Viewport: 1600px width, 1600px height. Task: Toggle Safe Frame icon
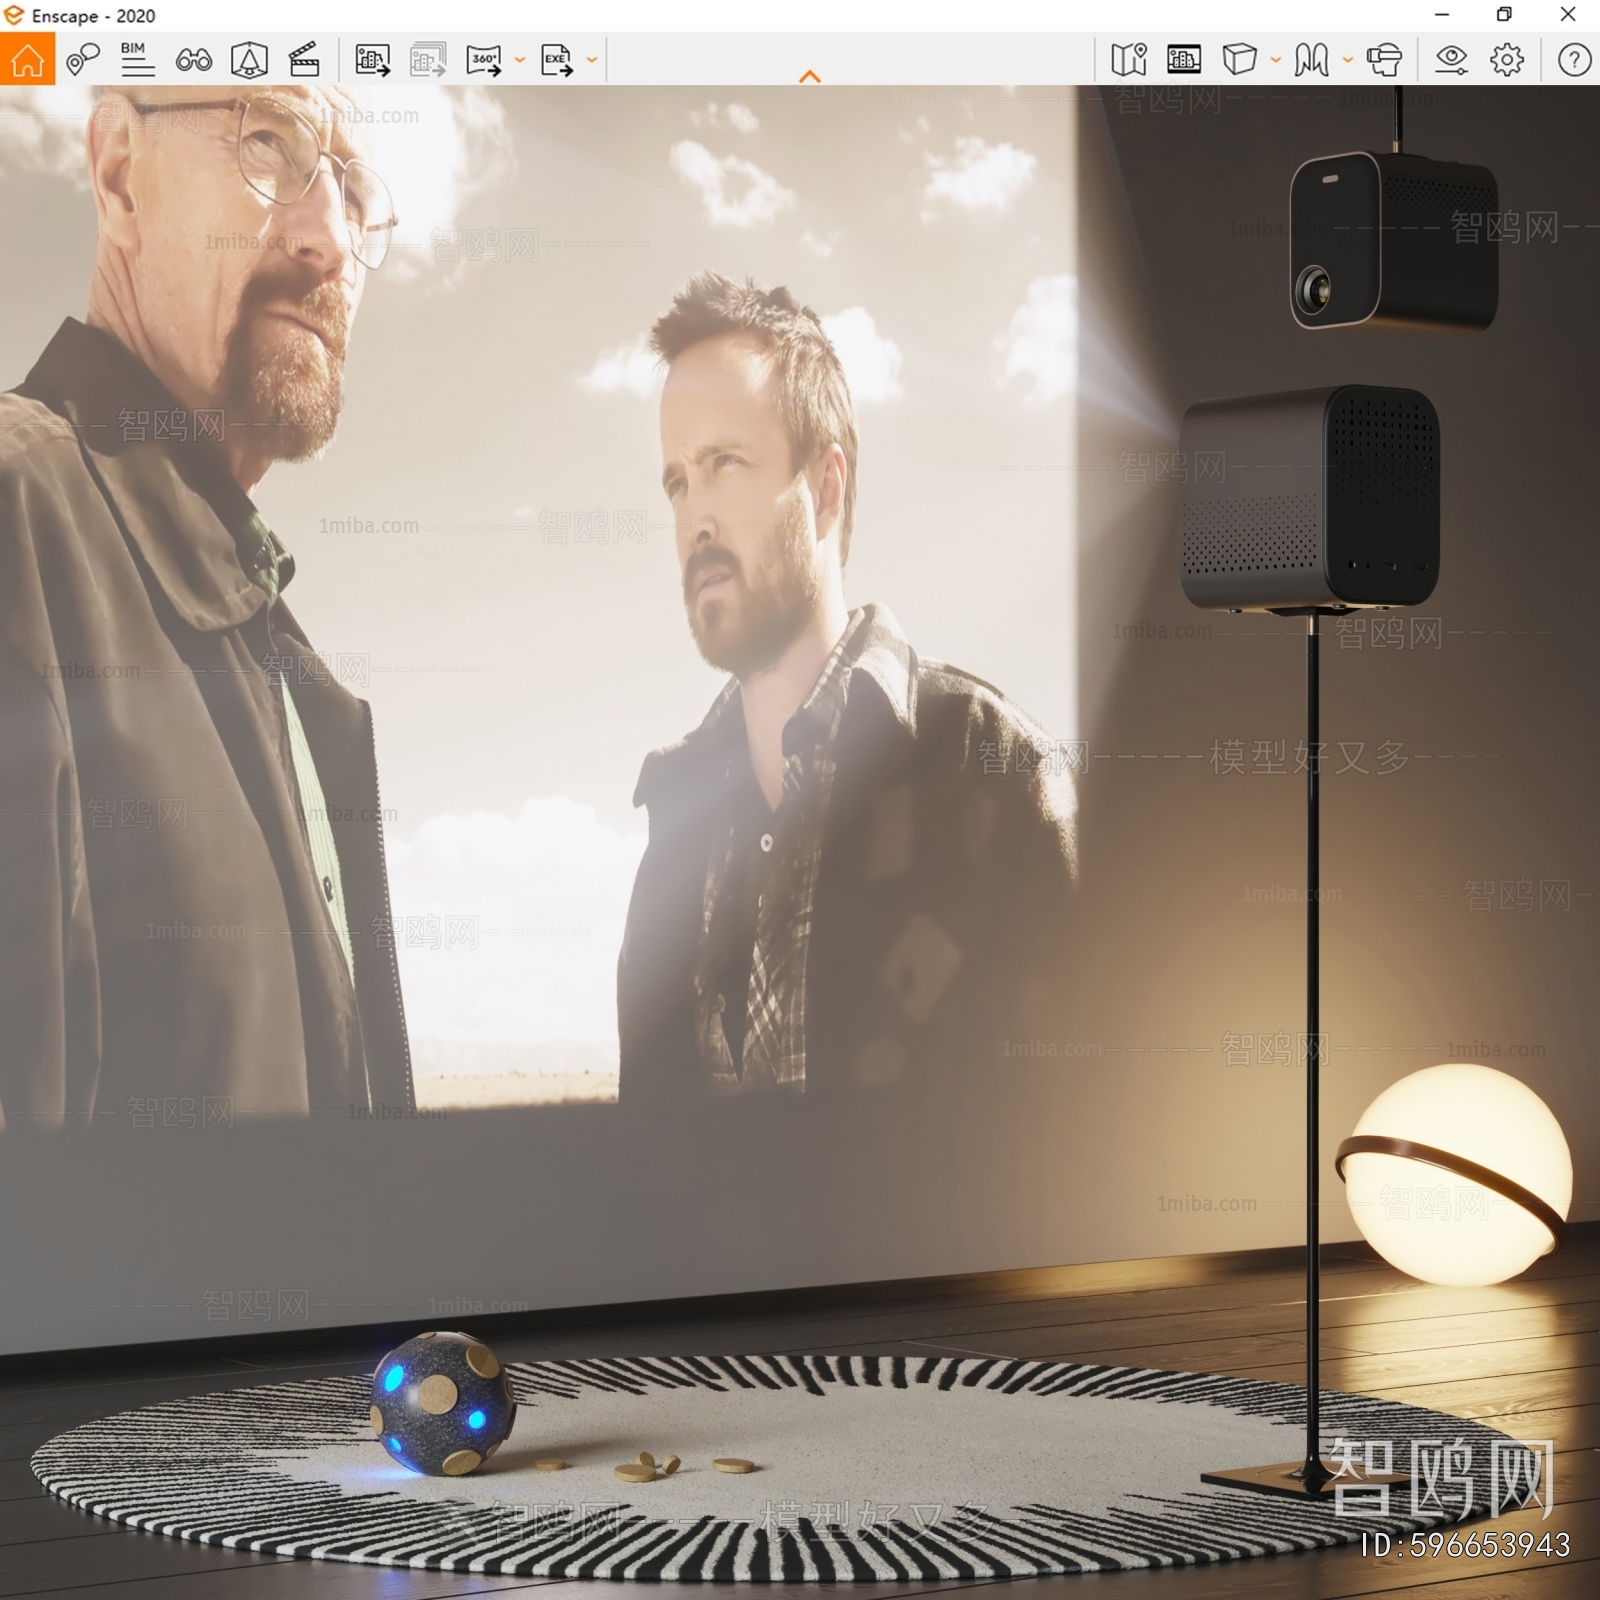[x=1184, y=60]
